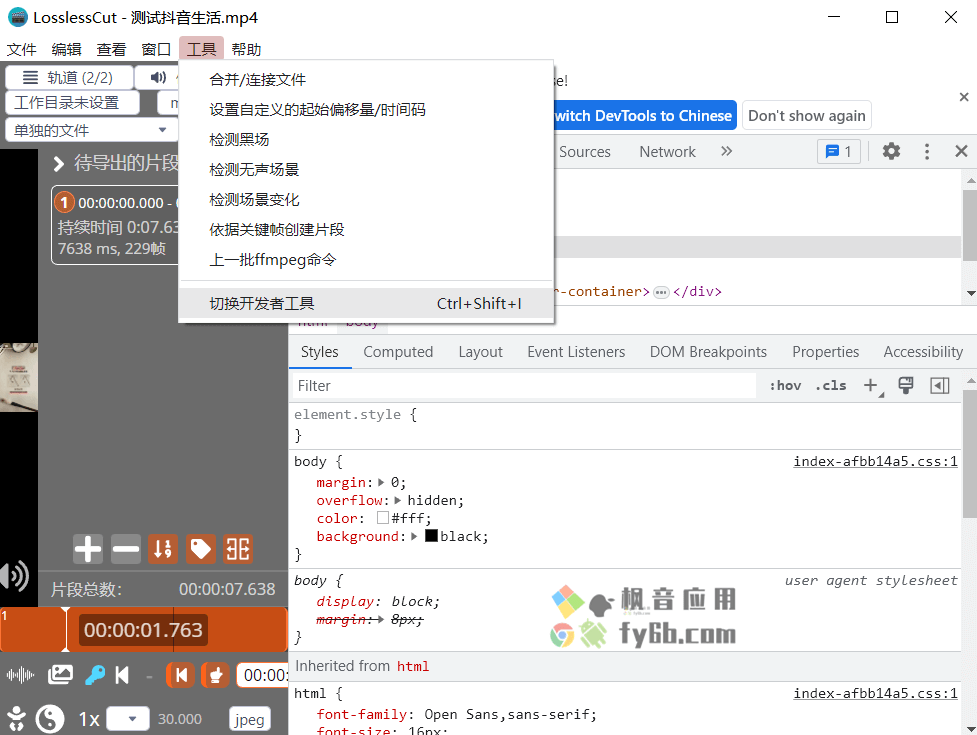Screen dimensions: 977x735
Task: Switch to the Network tab in DevTools
Action: 667,151
